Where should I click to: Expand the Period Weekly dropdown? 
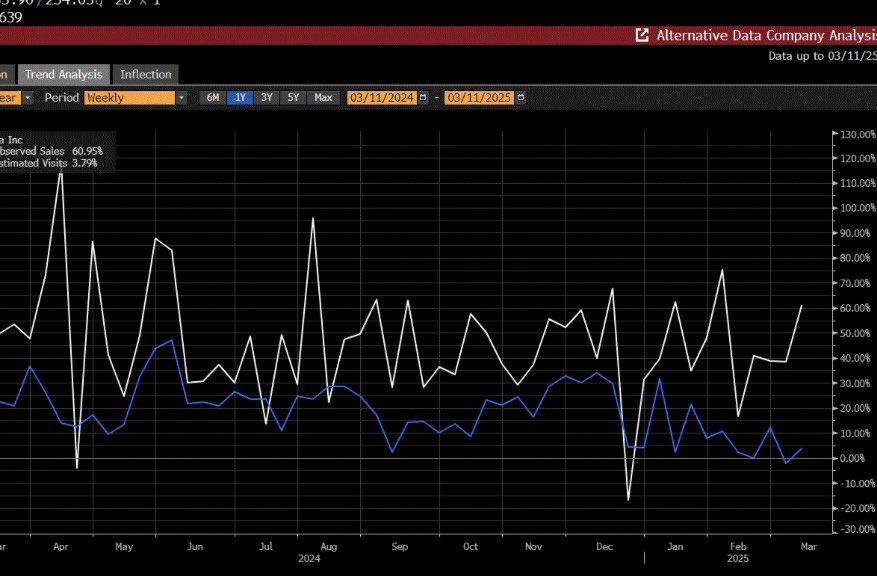(181, 98)
